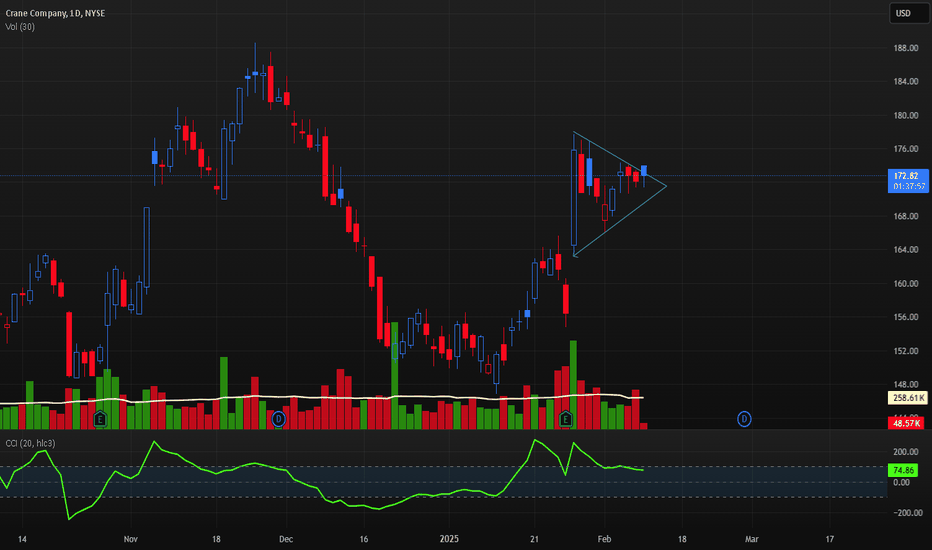Click the 160.00 price axis label
This screenshot has height=550, width=932.
tap(906, 284)
